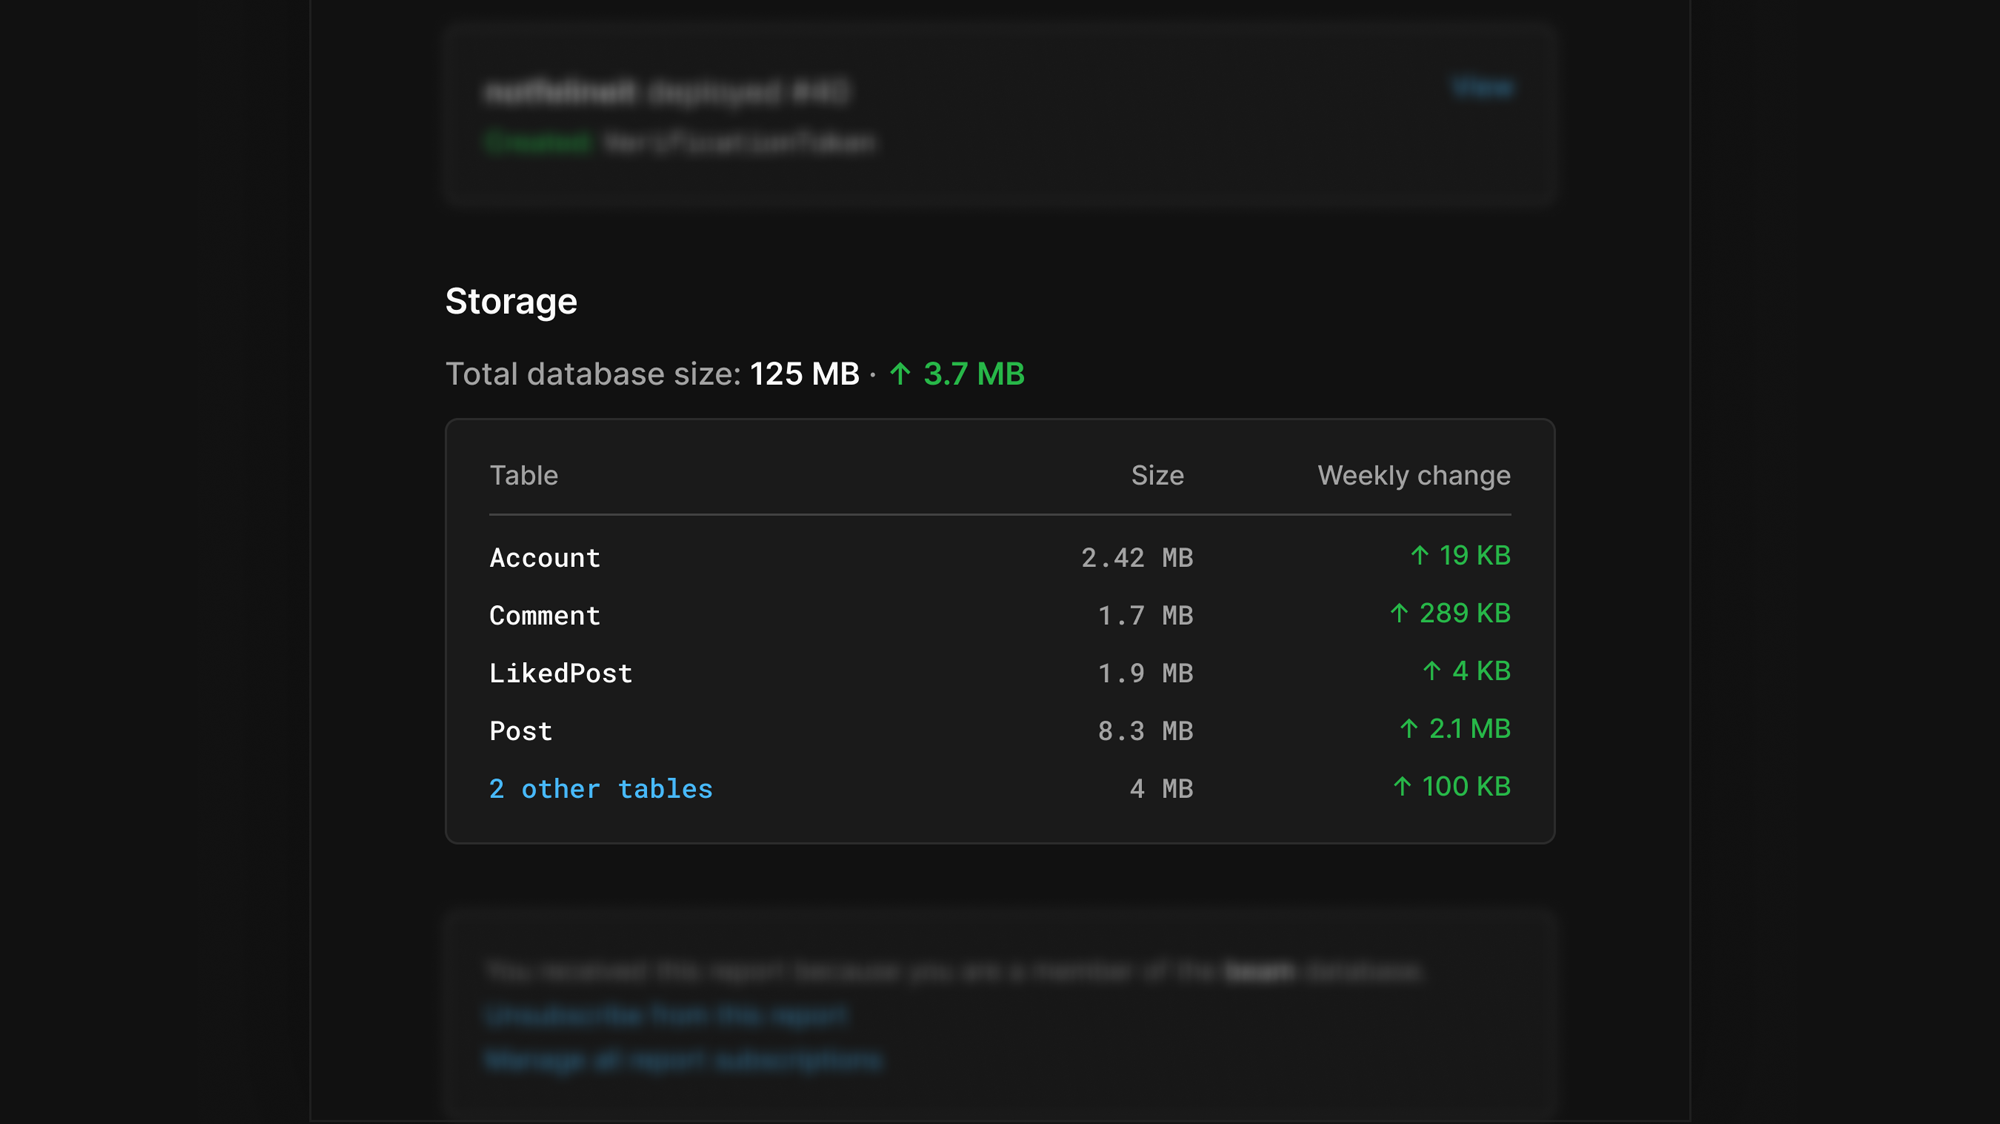Click the green arrow next to Comment's 289 KB
2000x1124 pixels.
pos(1402,613)
